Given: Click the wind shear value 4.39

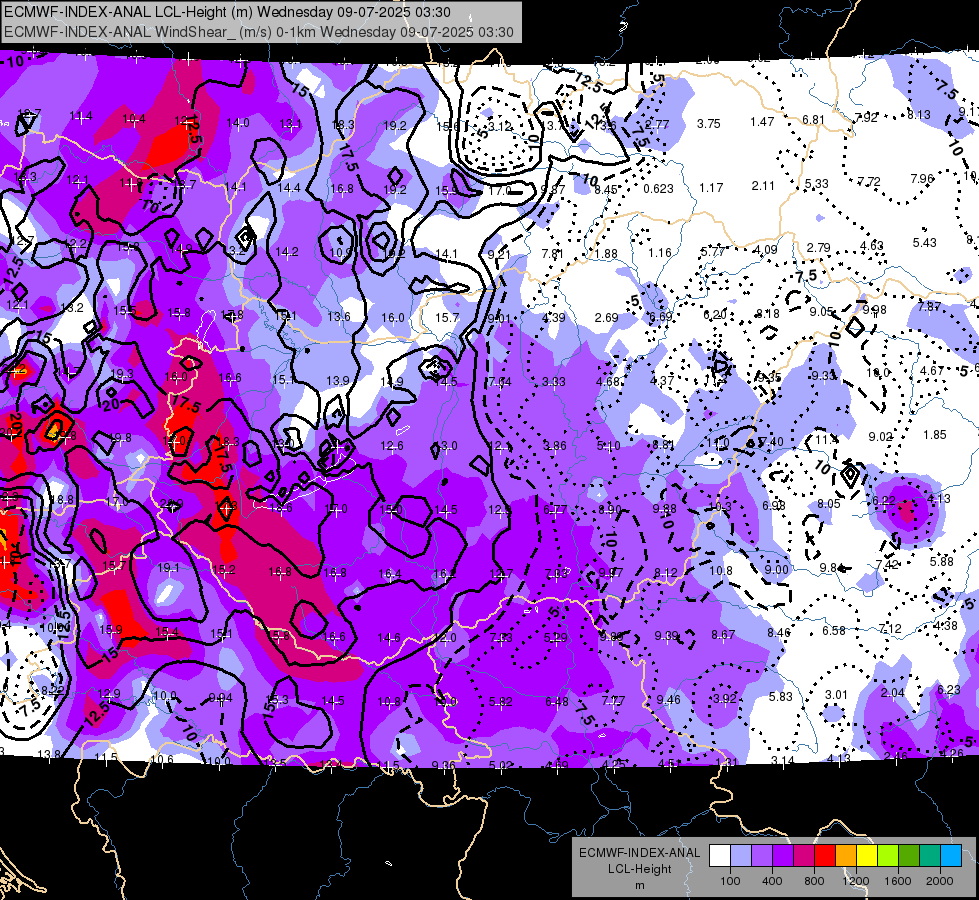Looking at the screenshot, I should coord(553,318).
